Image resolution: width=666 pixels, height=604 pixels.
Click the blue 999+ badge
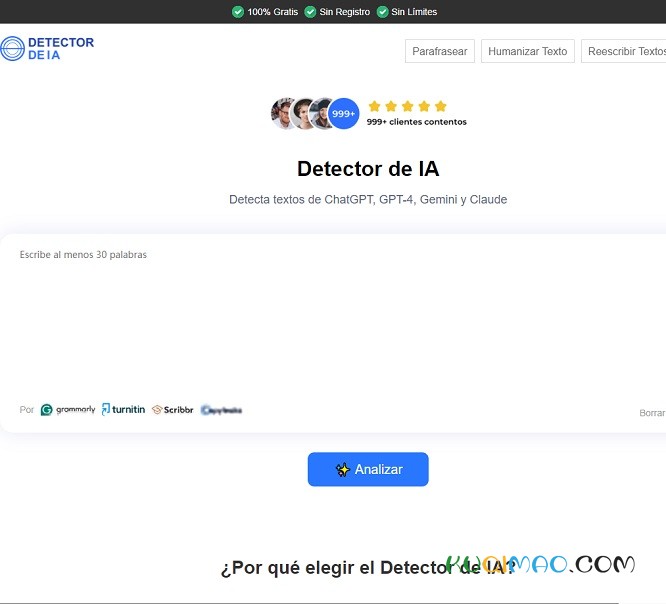pos(343,114)
